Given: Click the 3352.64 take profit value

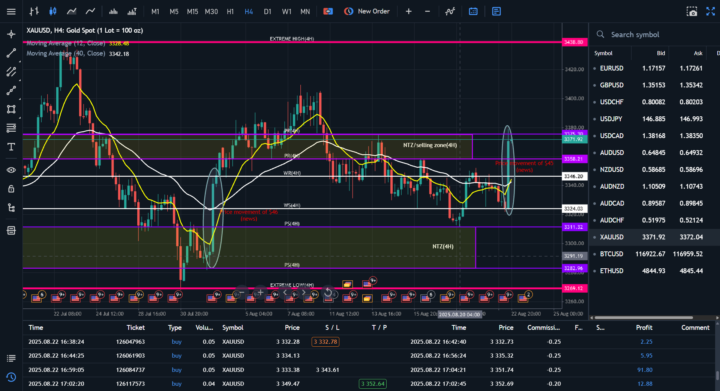Looking at the screenshot, I should coord(373,384).
